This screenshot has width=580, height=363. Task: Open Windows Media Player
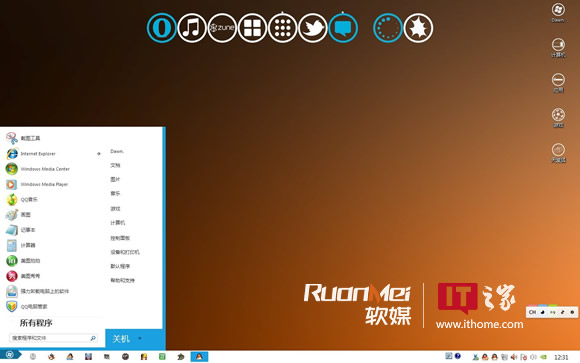click(37, 184)
